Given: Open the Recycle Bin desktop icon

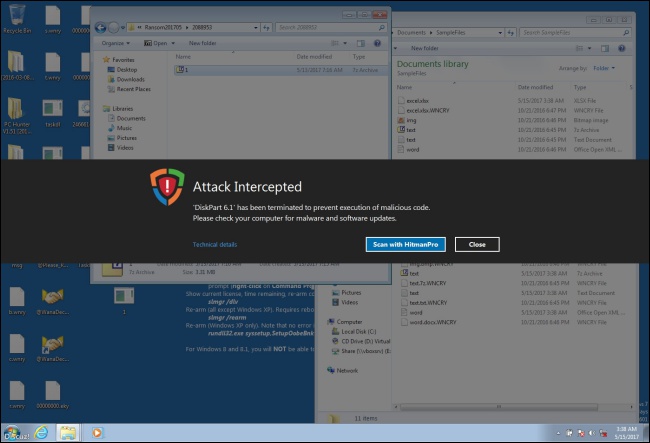Looking at the screenshot, I should coord(17,19).
